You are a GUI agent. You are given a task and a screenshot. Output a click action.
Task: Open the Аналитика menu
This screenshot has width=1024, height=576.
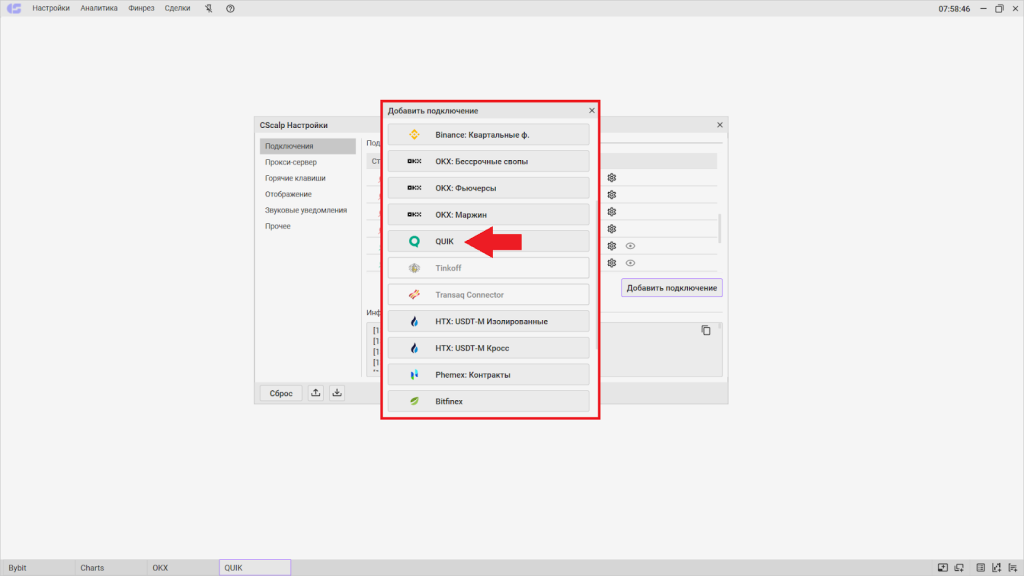(99, 8)
